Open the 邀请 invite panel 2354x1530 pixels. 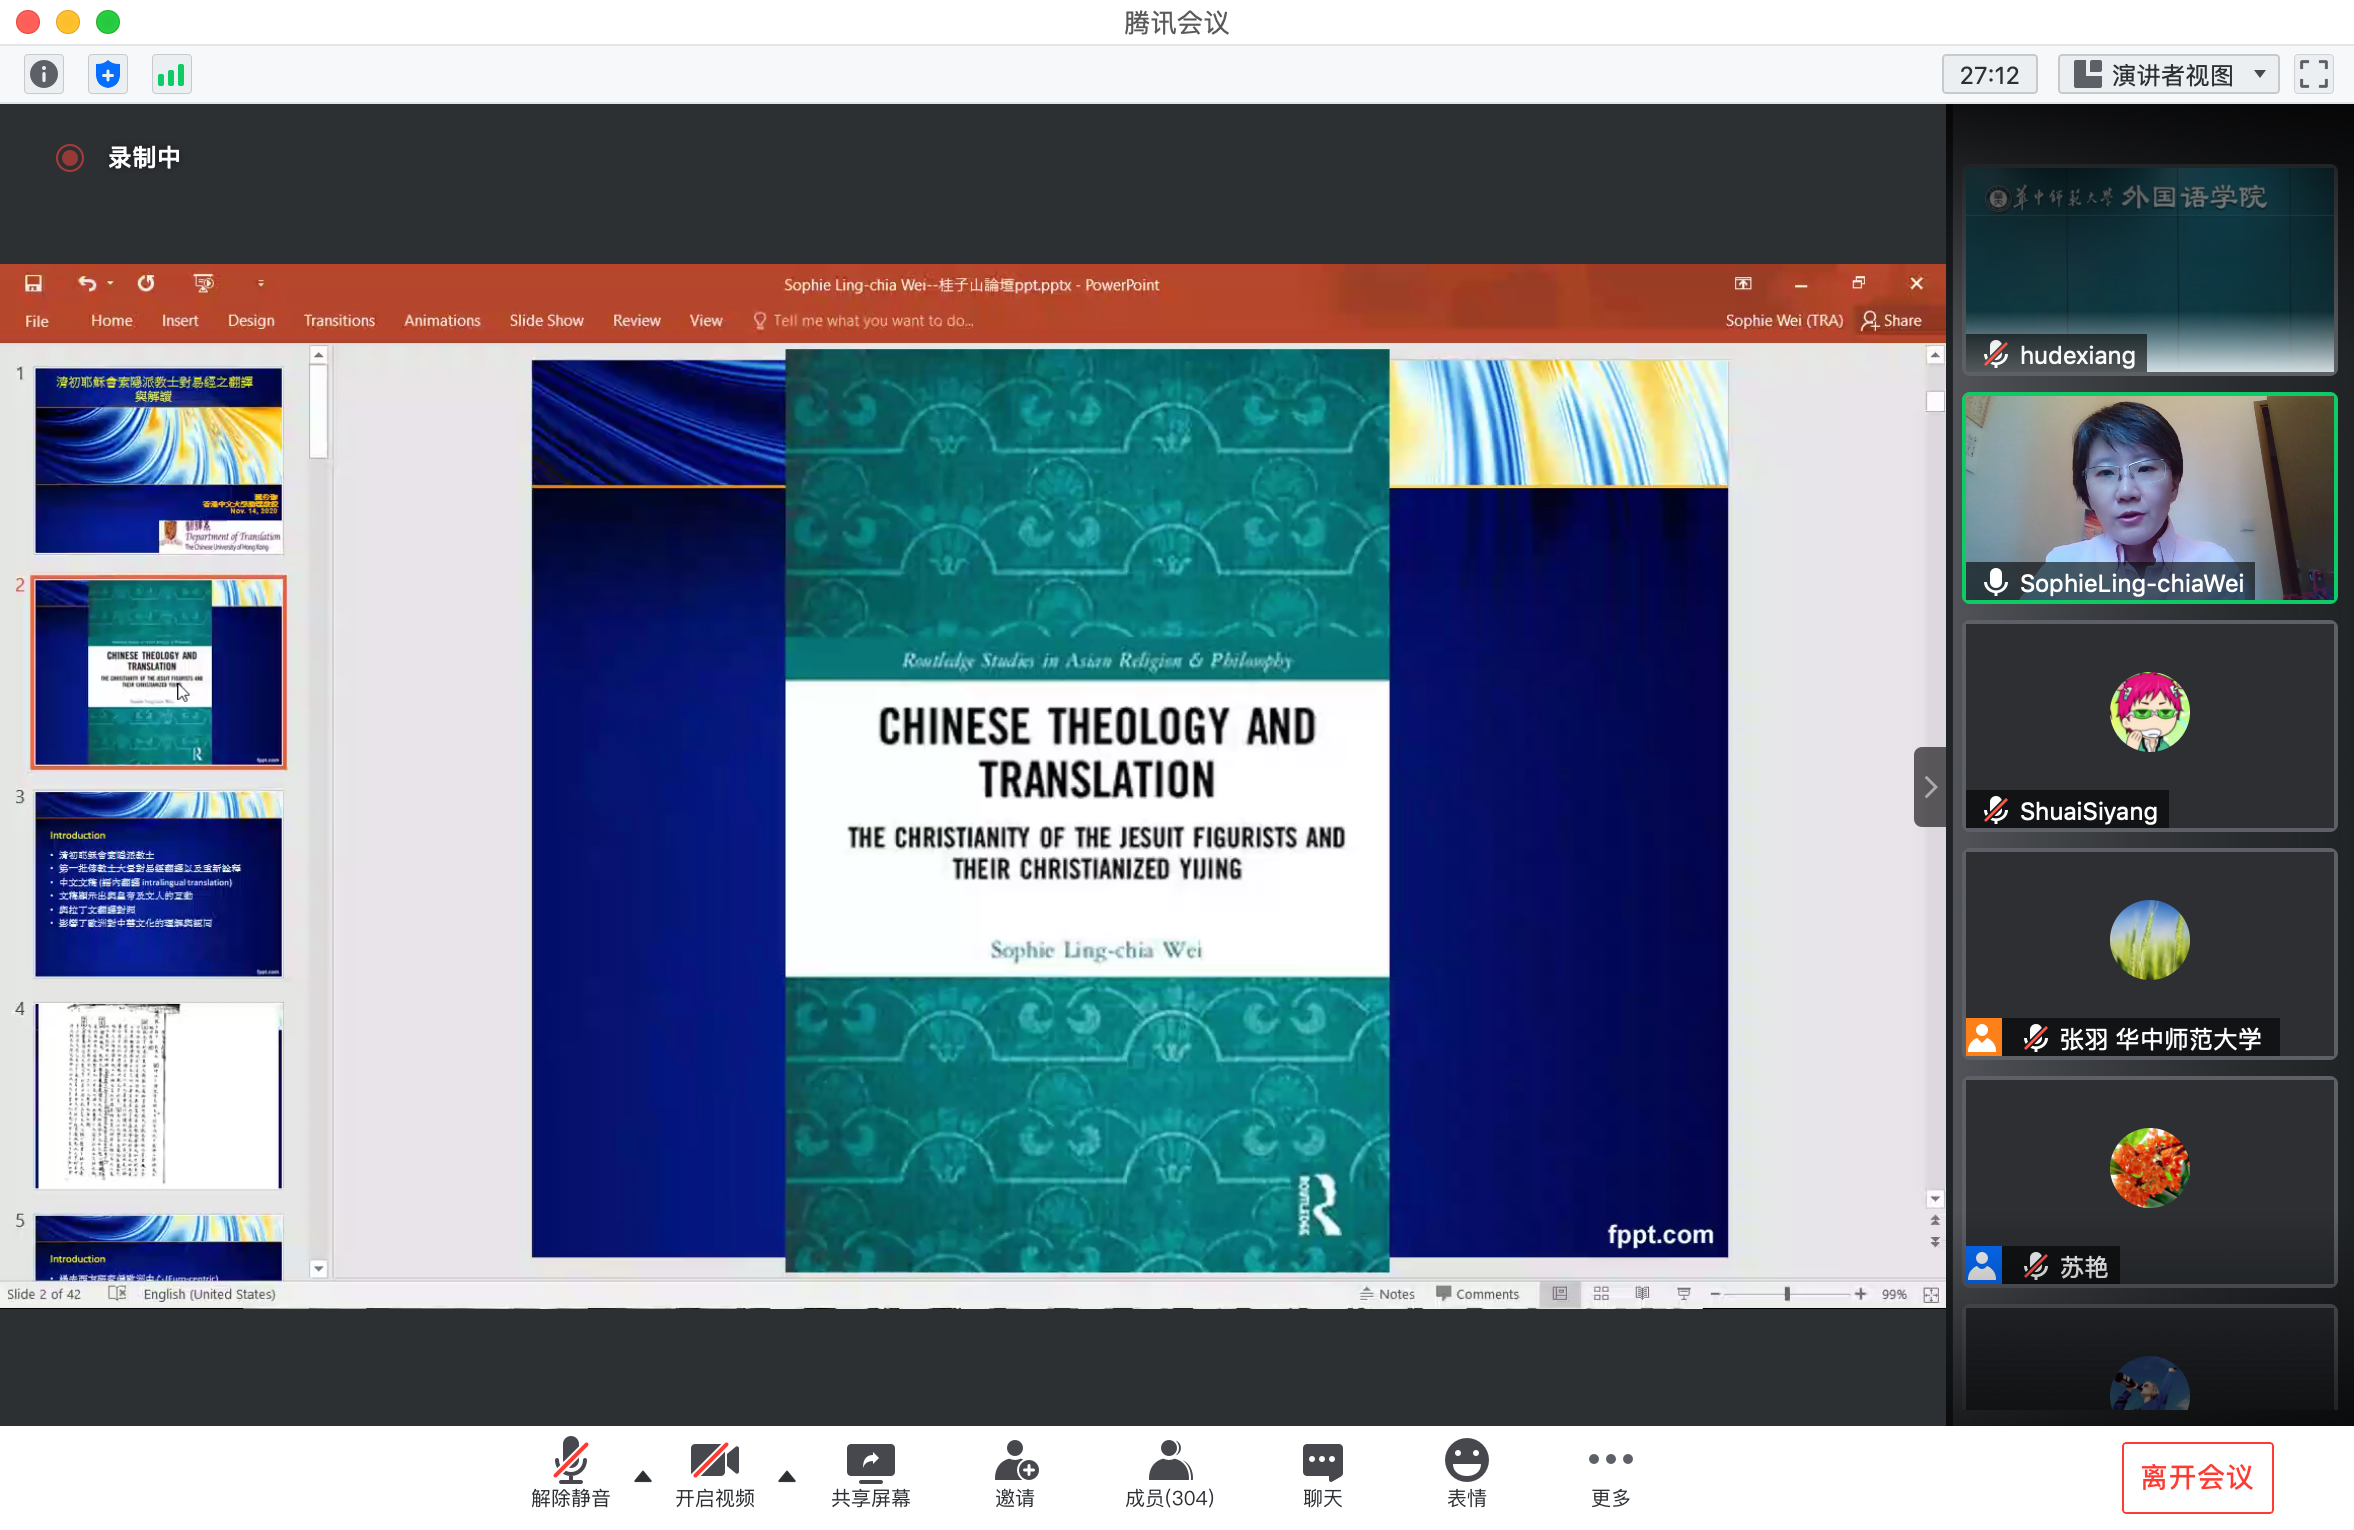pyautogui.click(x=1015, y=1473)
